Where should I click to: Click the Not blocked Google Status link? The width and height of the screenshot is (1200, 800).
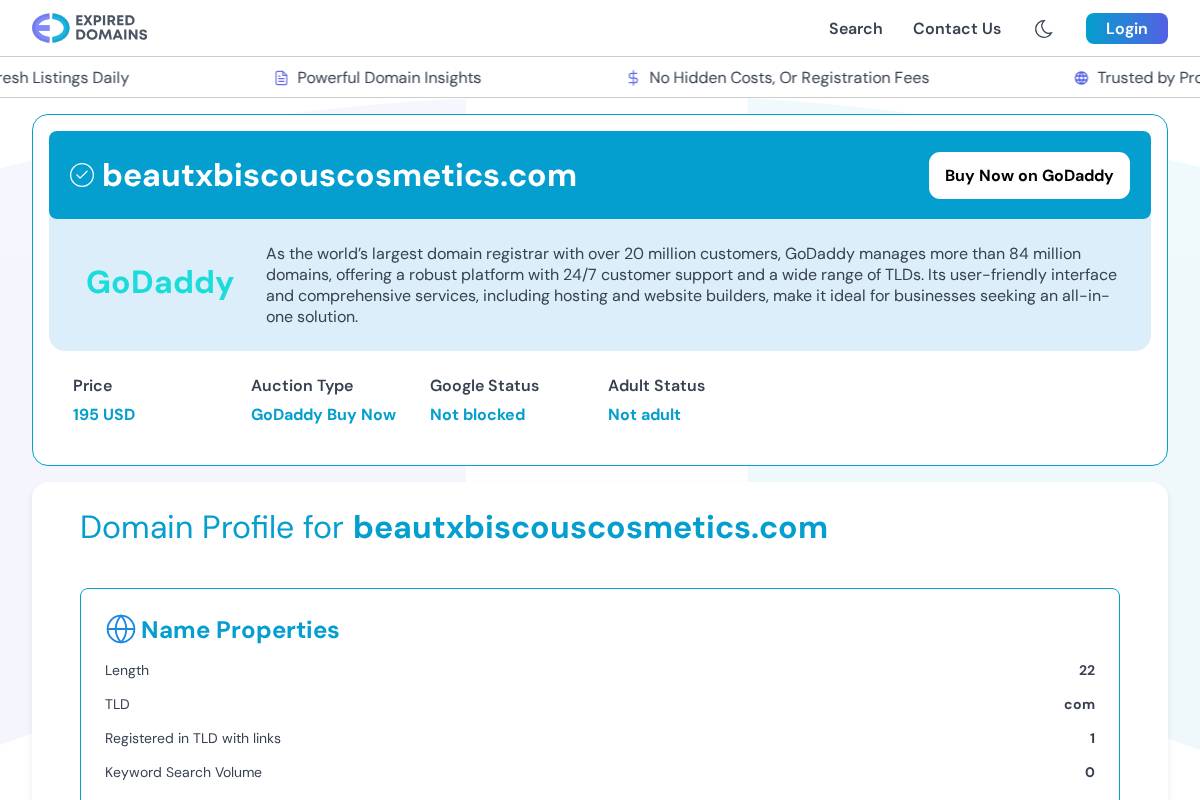pyautogui.click(x=477, y=414)
